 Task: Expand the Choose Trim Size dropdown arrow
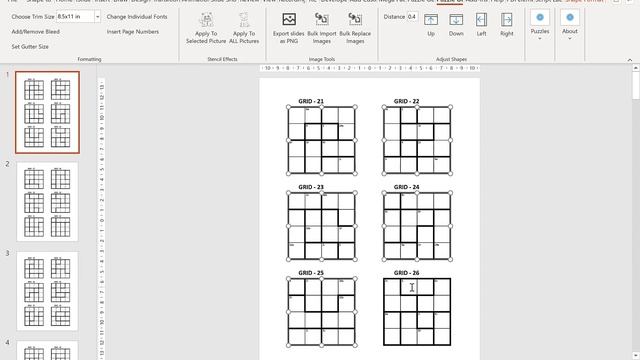[98, 17]
